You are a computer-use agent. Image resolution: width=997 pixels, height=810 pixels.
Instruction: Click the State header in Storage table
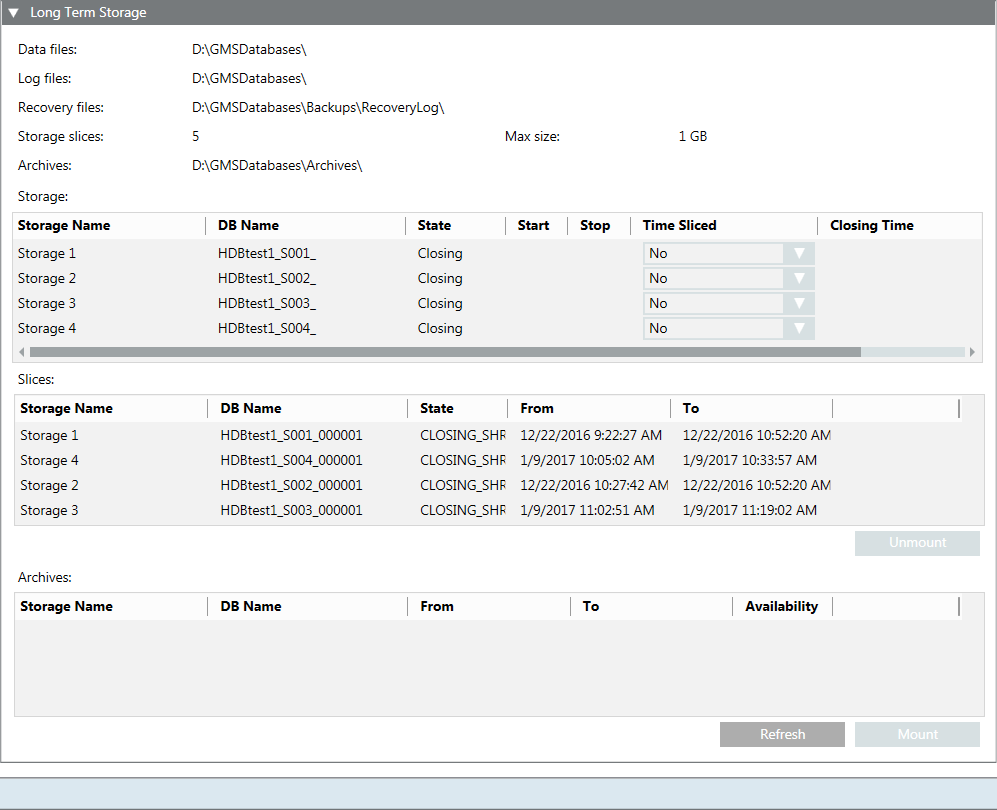pyautogui.click(x=434, y=226)
